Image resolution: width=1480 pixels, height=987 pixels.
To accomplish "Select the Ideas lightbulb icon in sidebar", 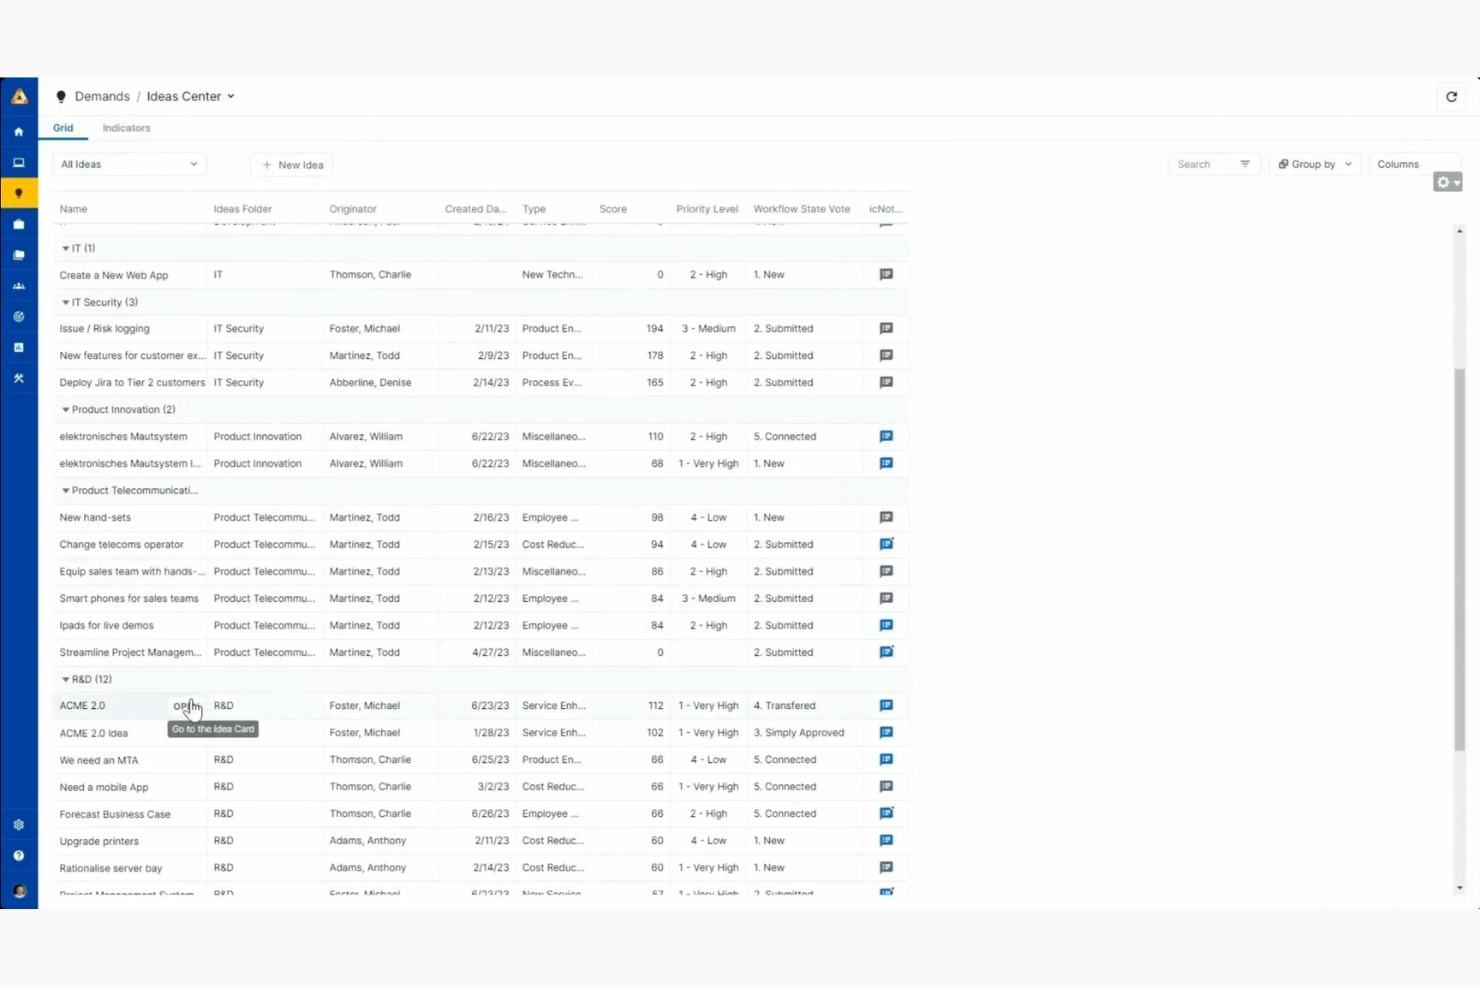I will click(18, 192).
